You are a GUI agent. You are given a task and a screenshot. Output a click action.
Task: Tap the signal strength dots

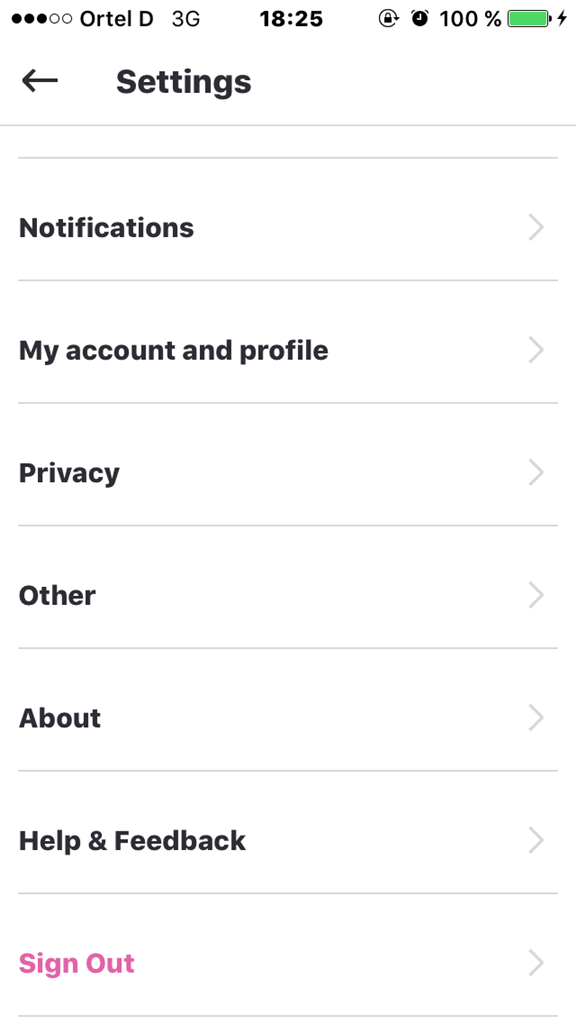tap(42, 19)
